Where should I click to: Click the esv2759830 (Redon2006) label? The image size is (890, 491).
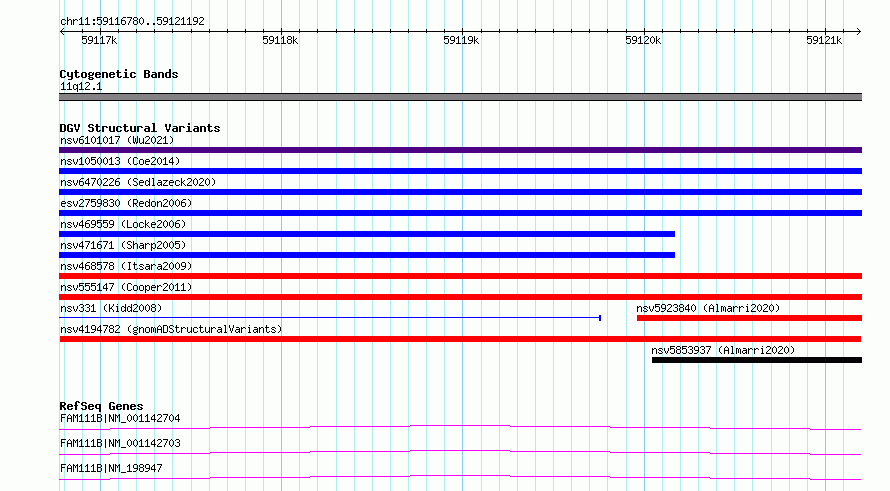pos(126,203)
